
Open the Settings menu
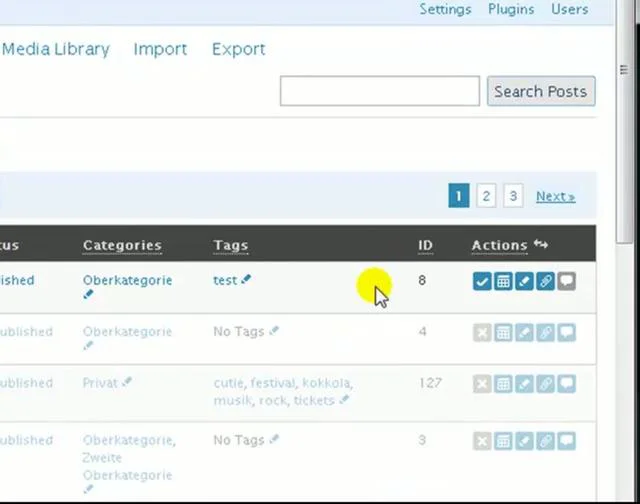pyautogui.click(x=445, y=9)
